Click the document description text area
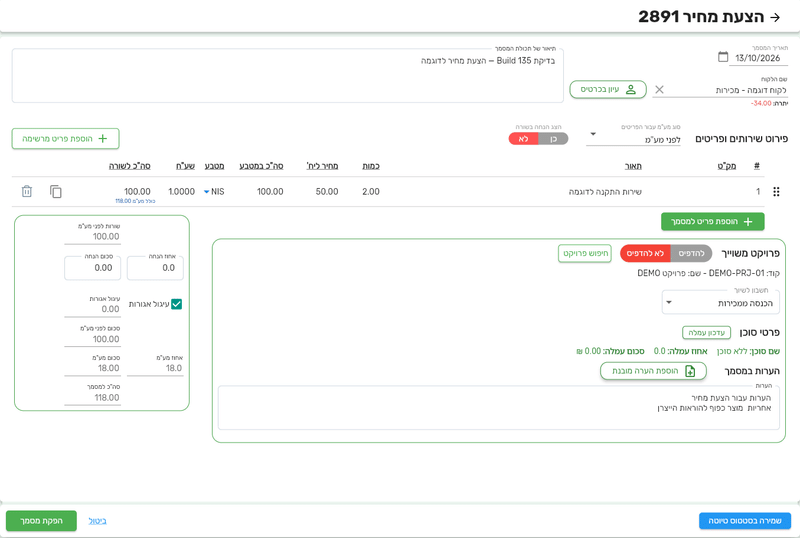The height and width of the screenshot is (538, 800). 287,76
